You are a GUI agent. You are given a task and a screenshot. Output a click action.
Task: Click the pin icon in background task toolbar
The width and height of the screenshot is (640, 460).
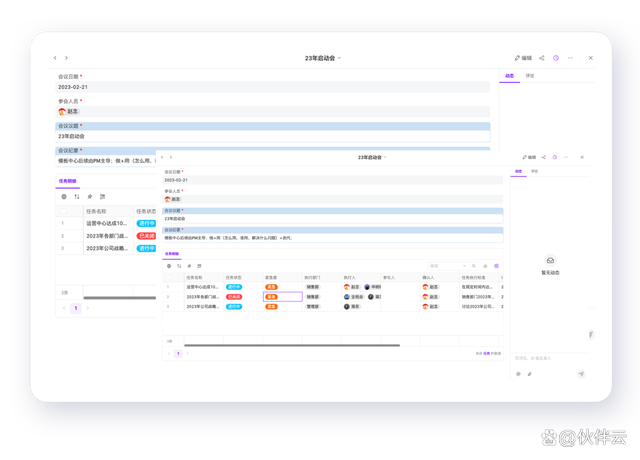pyautogui.click(x=90, y=197)
